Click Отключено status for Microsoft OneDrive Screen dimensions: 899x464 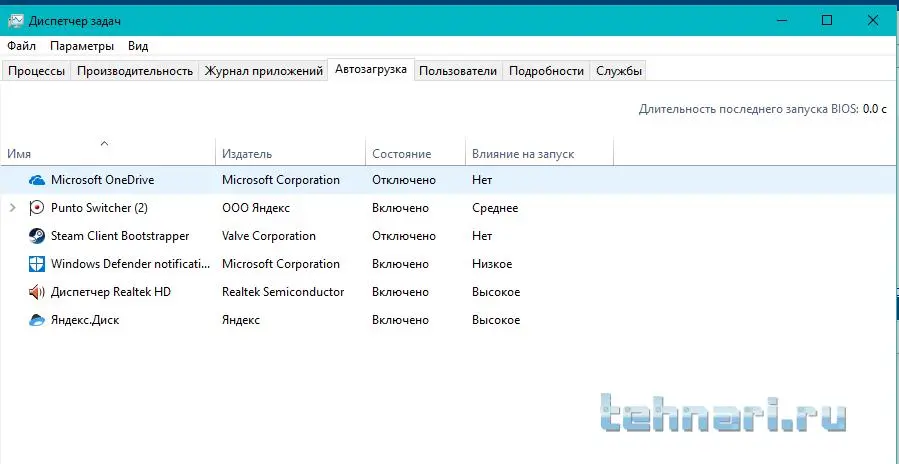pyautogui.click(x=404, y=180)
